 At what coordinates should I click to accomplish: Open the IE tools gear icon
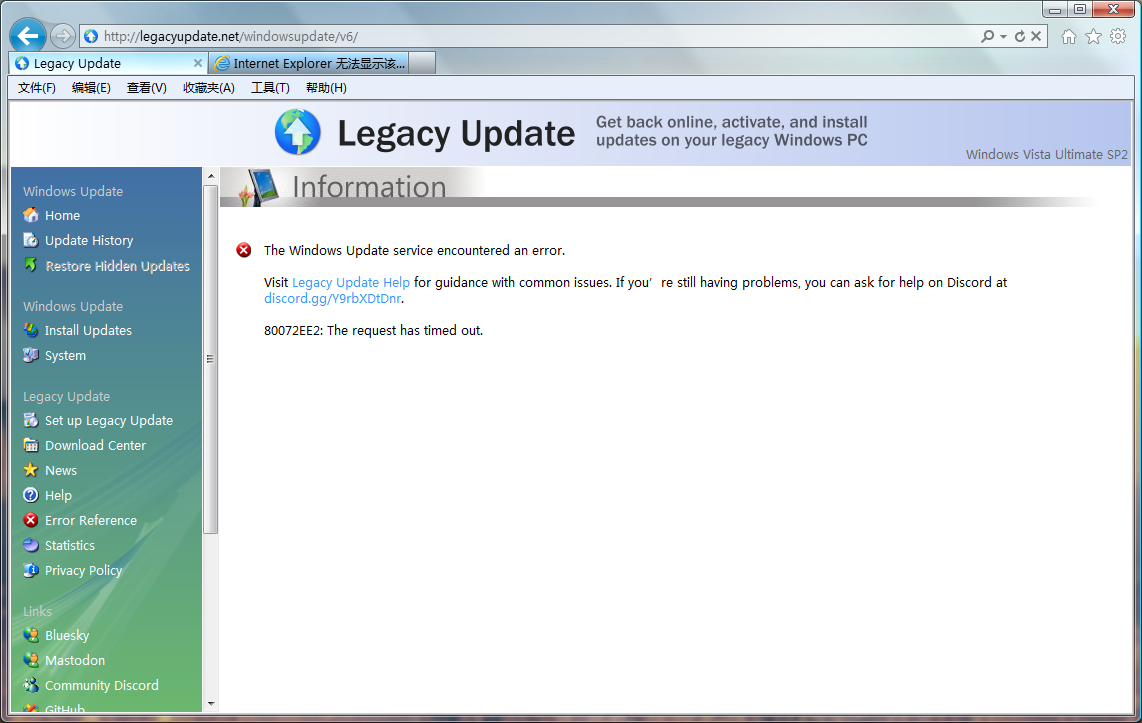[x=1118, y=36]
